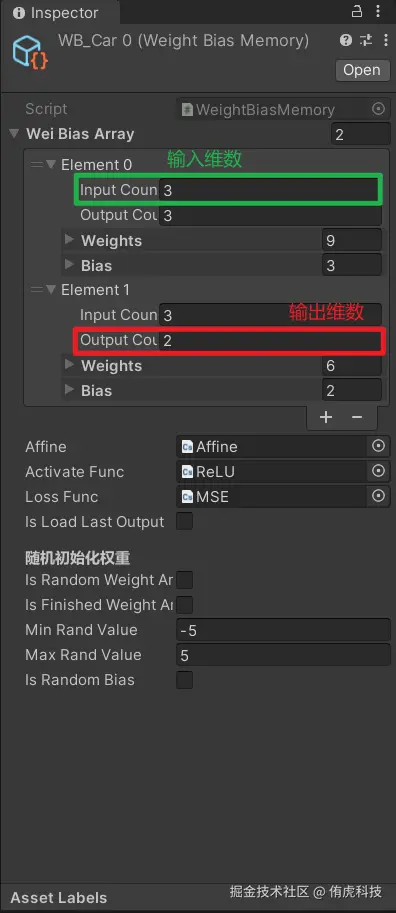The height and width of the screenshot is (913, 396).
Task: Select the Inspector tab
Action: pos(55,12)
